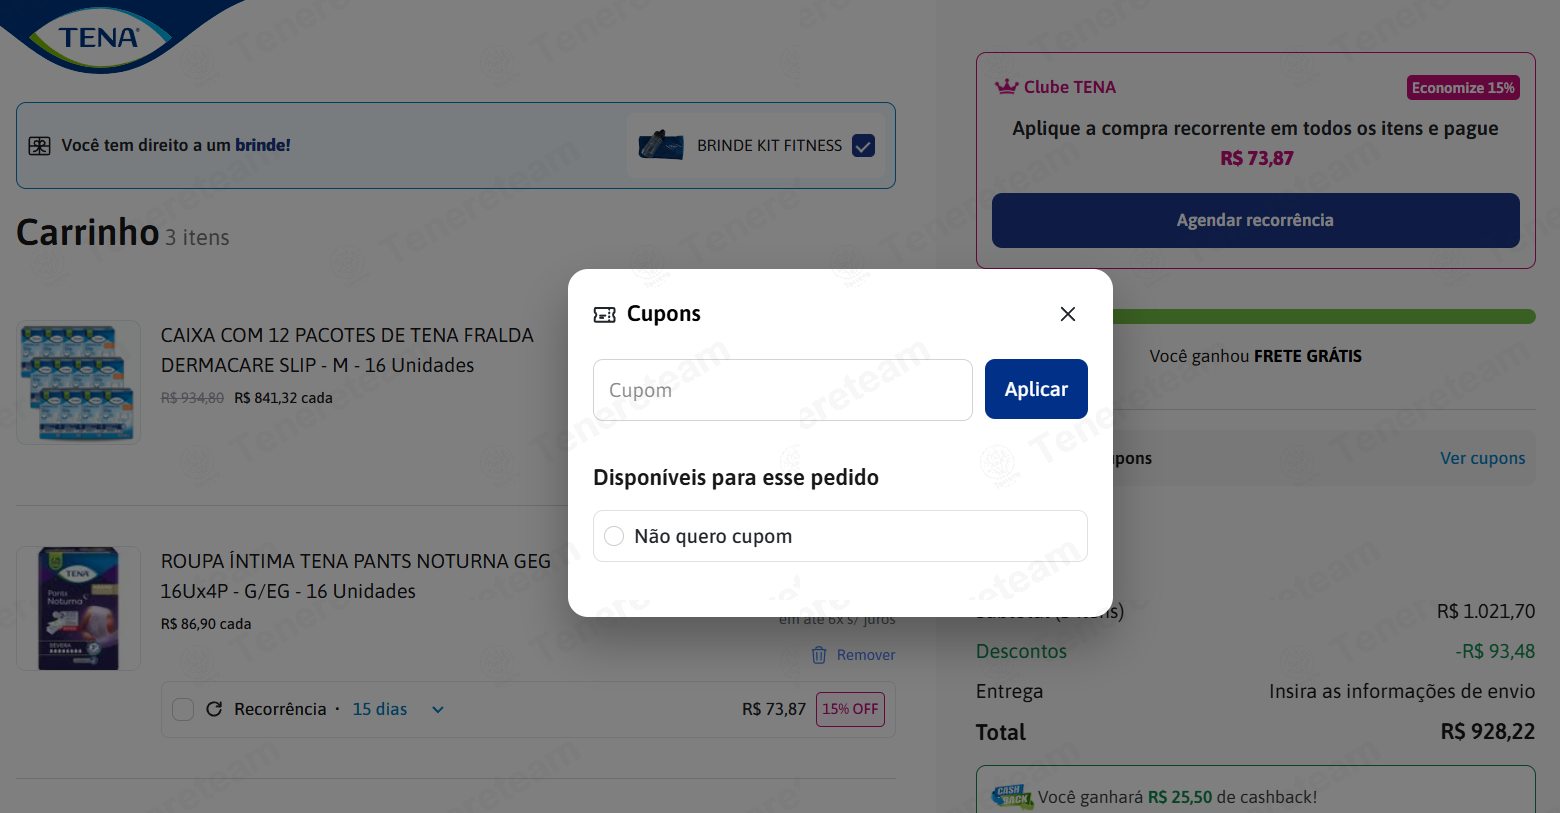Click 'Disponíveis para esse pedido' heading
The width and height of the screenshot is (1560, 813).
736,478
